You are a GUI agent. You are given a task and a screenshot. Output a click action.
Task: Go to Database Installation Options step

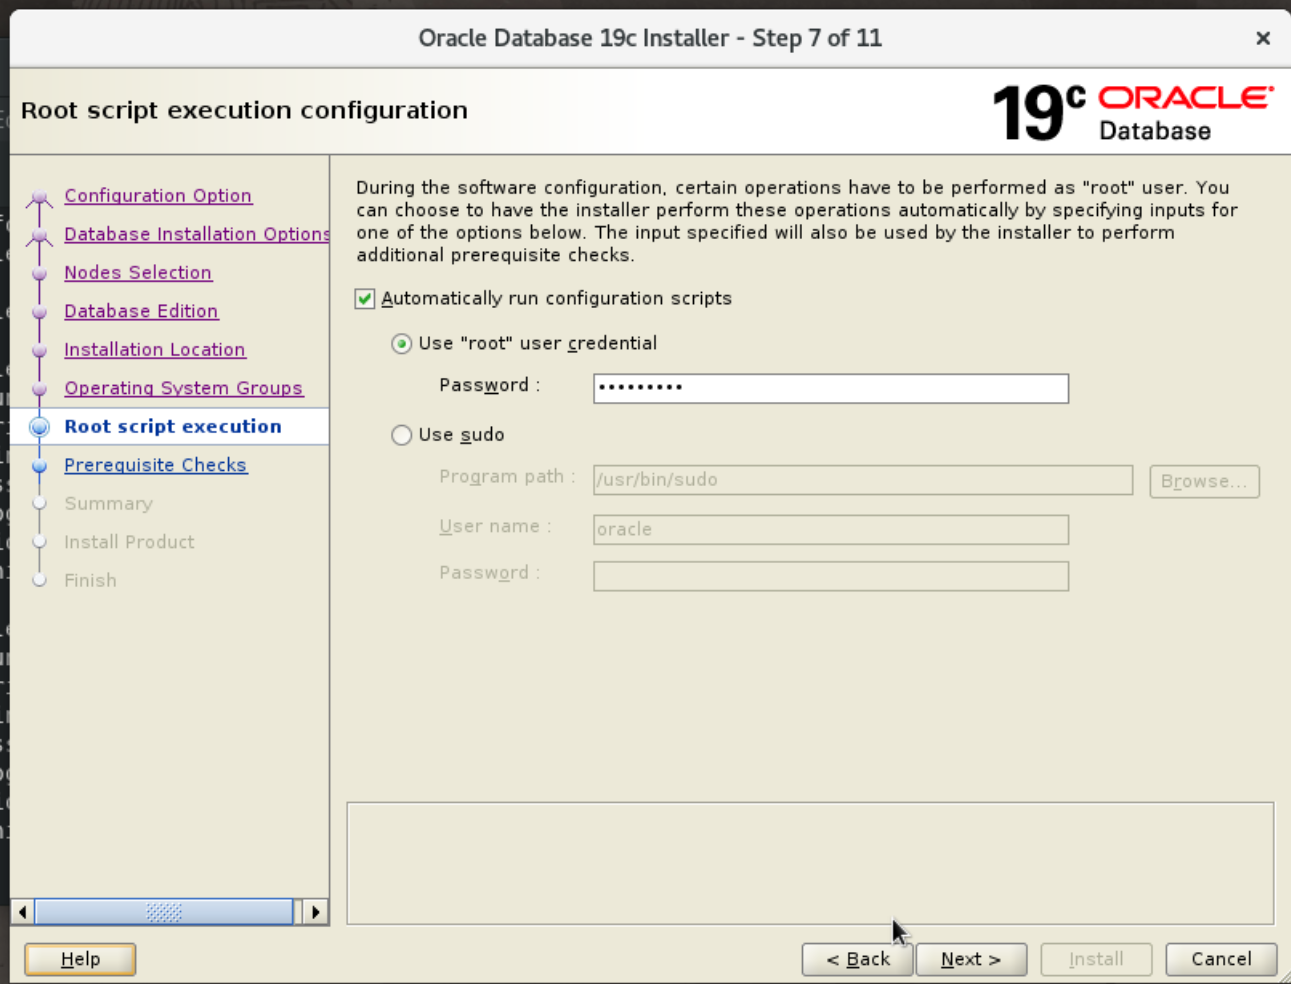tap(196, 234)
